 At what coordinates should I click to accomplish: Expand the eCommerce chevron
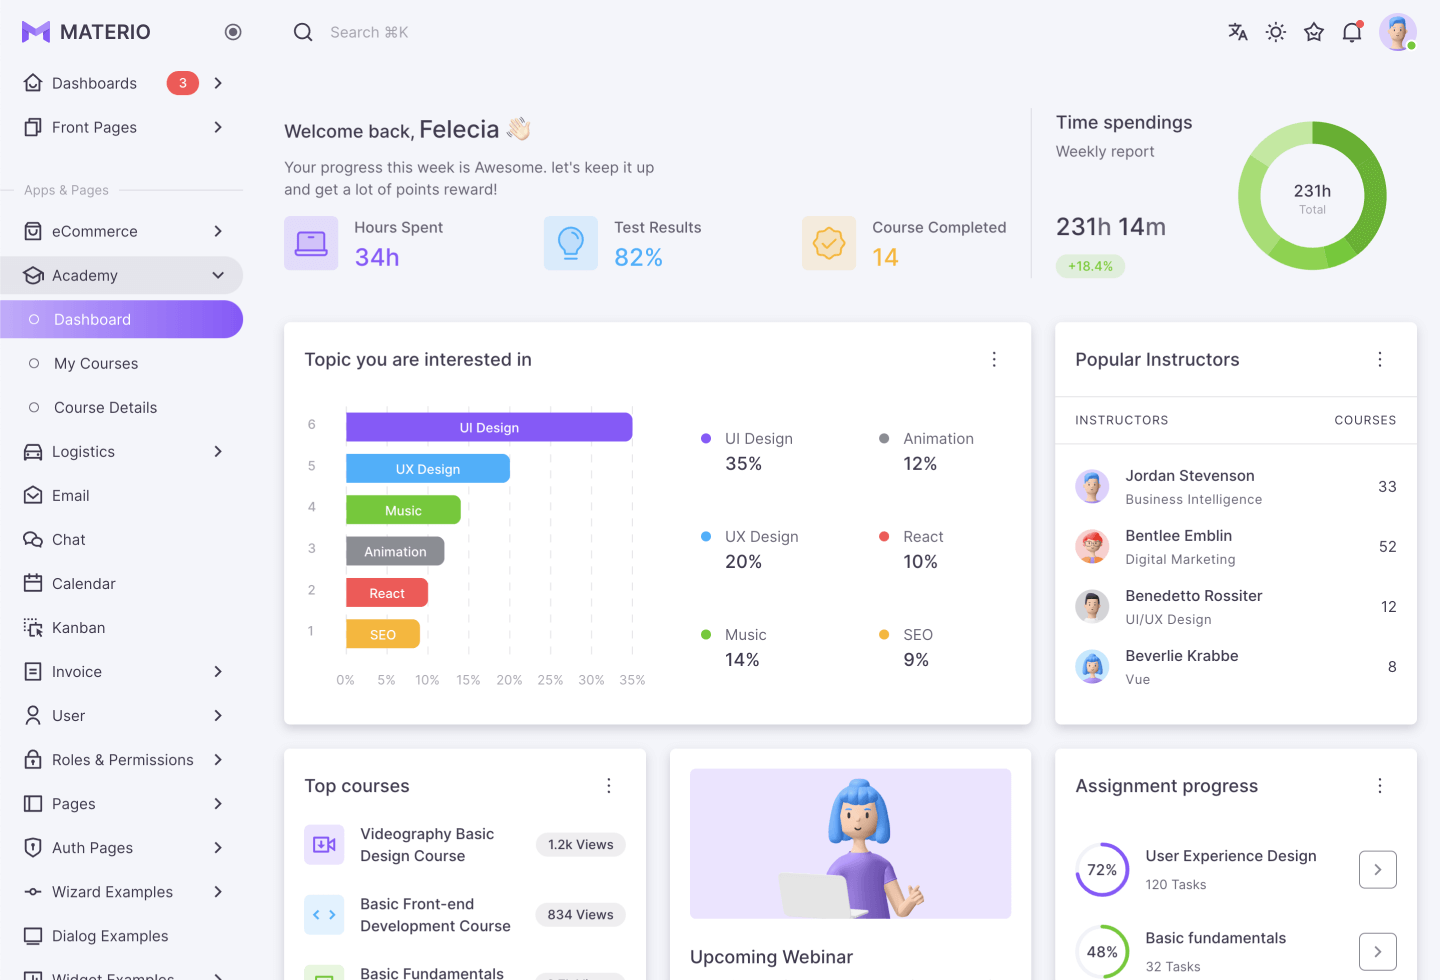[x=218, y=231]
